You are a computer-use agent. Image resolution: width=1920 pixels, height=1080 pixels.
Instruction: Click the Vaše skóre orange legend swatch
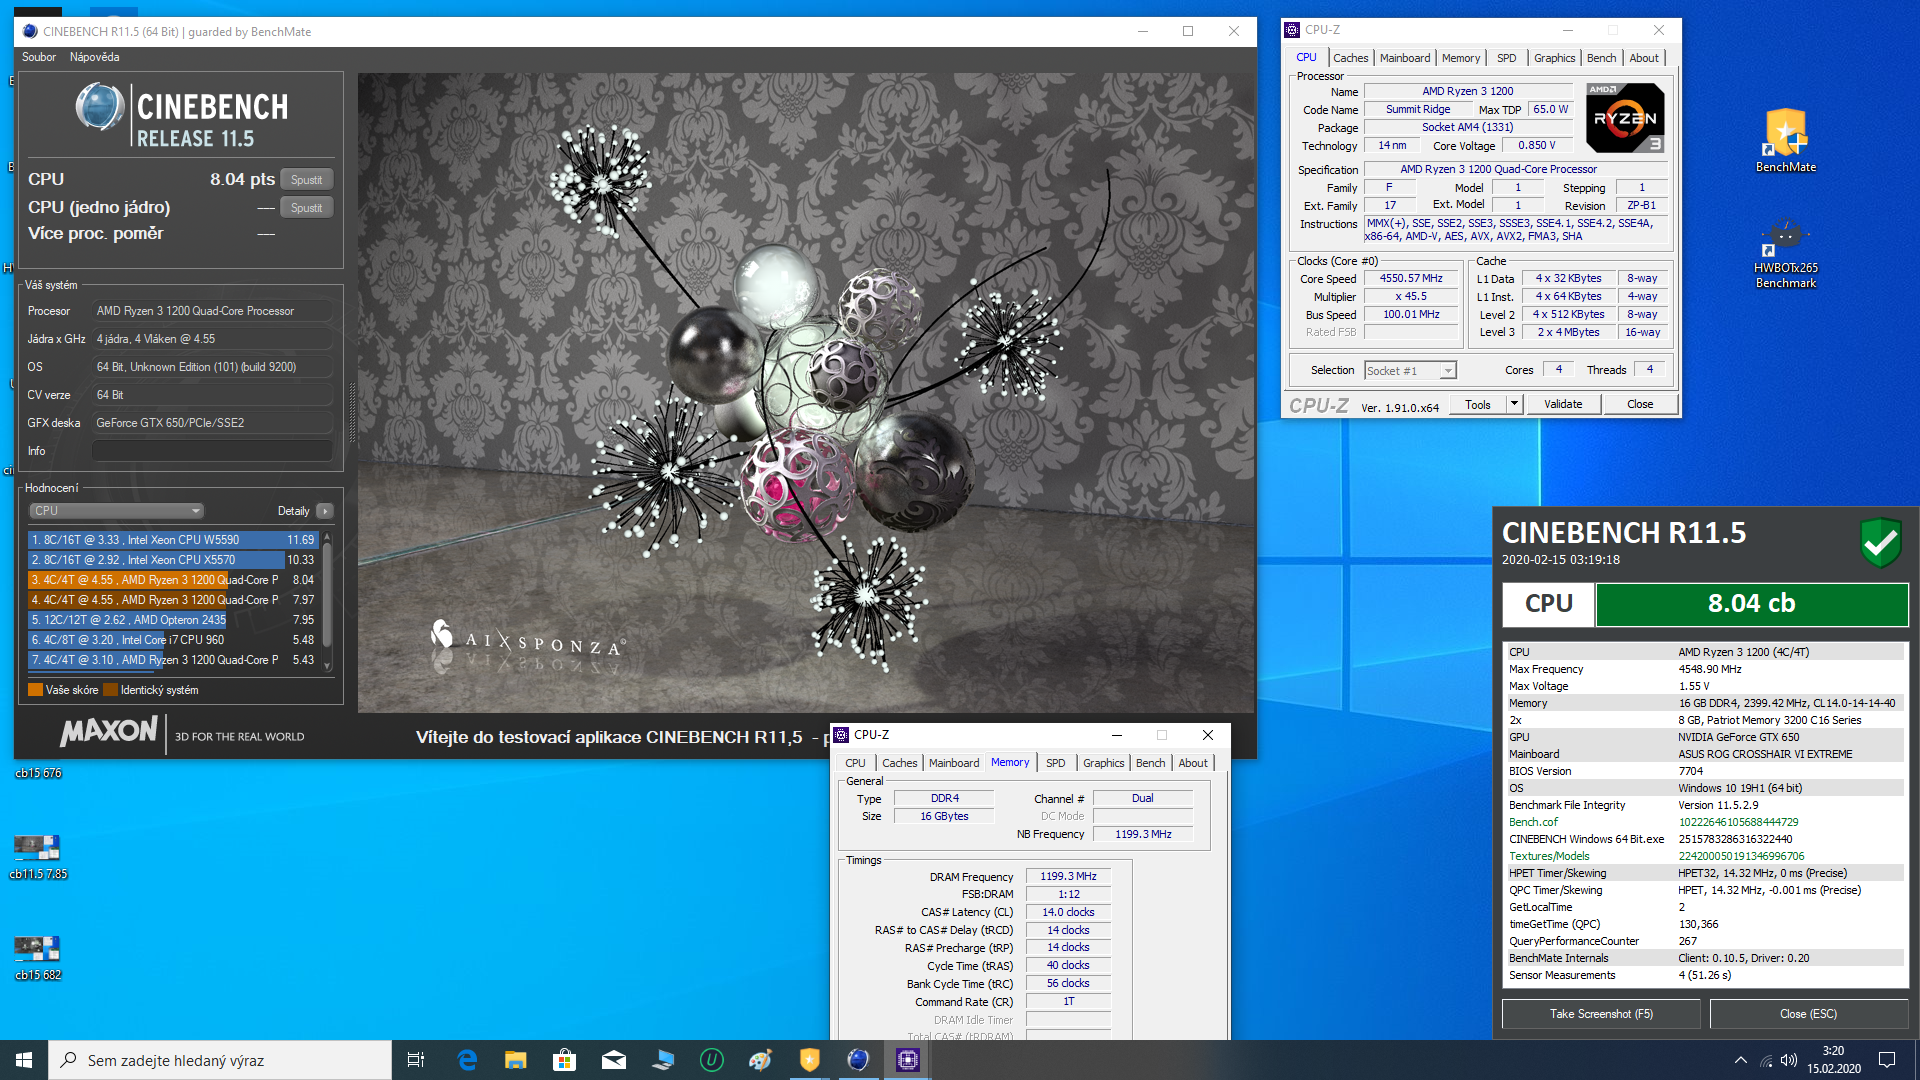[35, 690]
